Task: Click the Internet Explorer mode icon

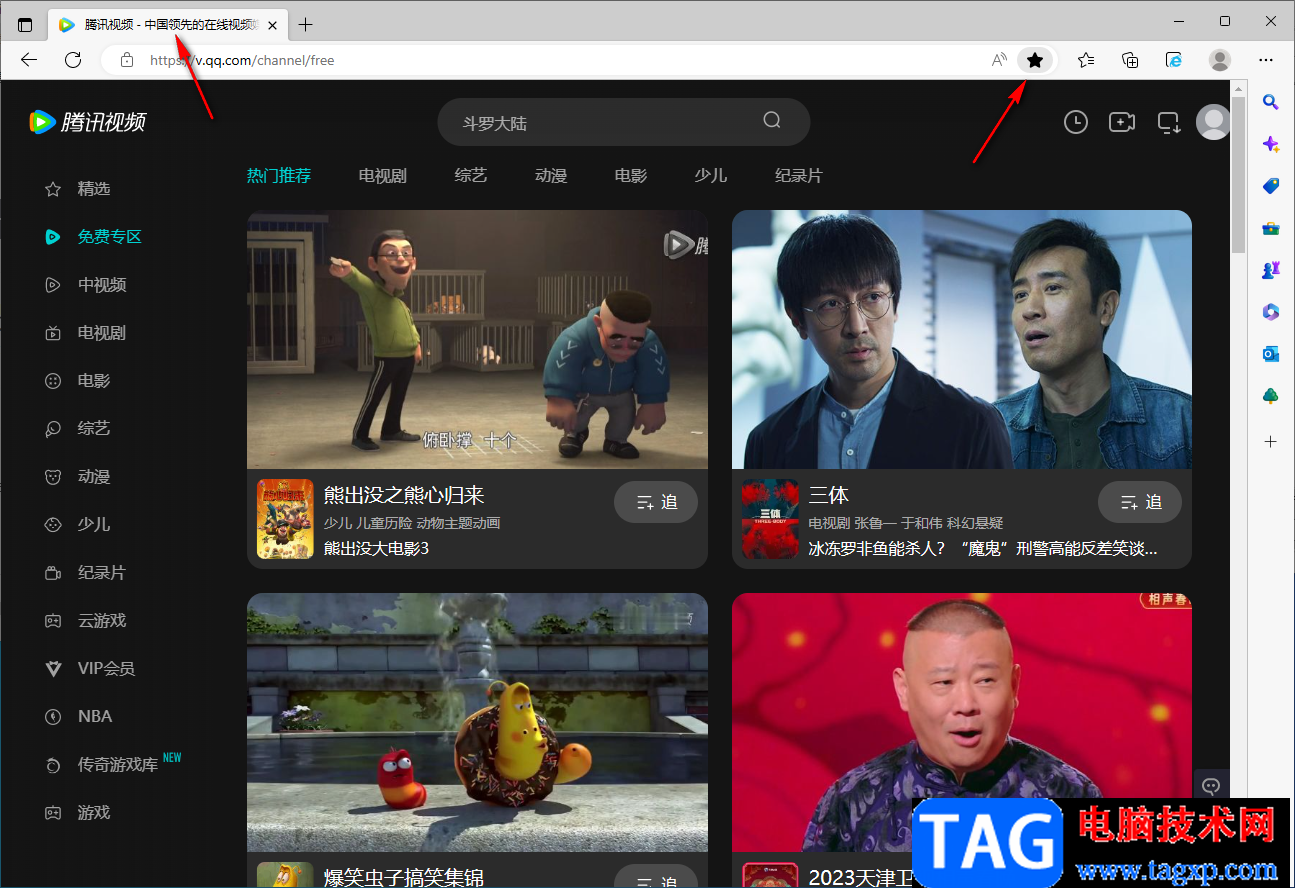Action: 1175,60
